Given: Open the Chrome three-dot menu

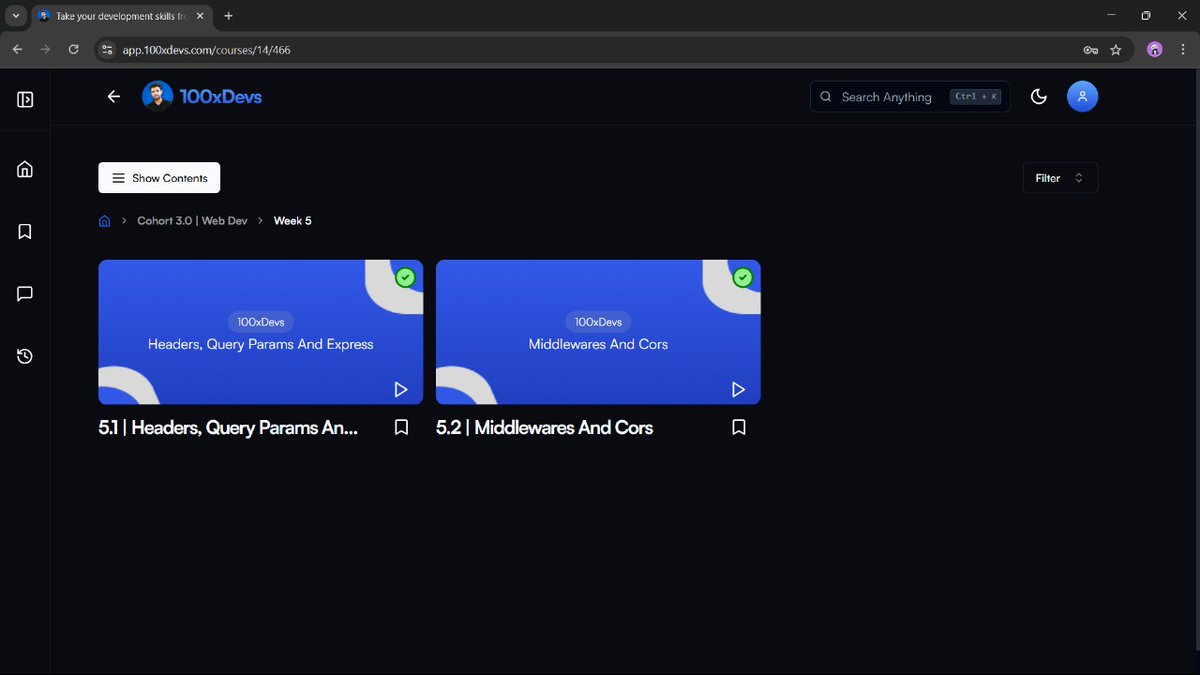Looking at the screenshot, I should tap(1182, 49).
